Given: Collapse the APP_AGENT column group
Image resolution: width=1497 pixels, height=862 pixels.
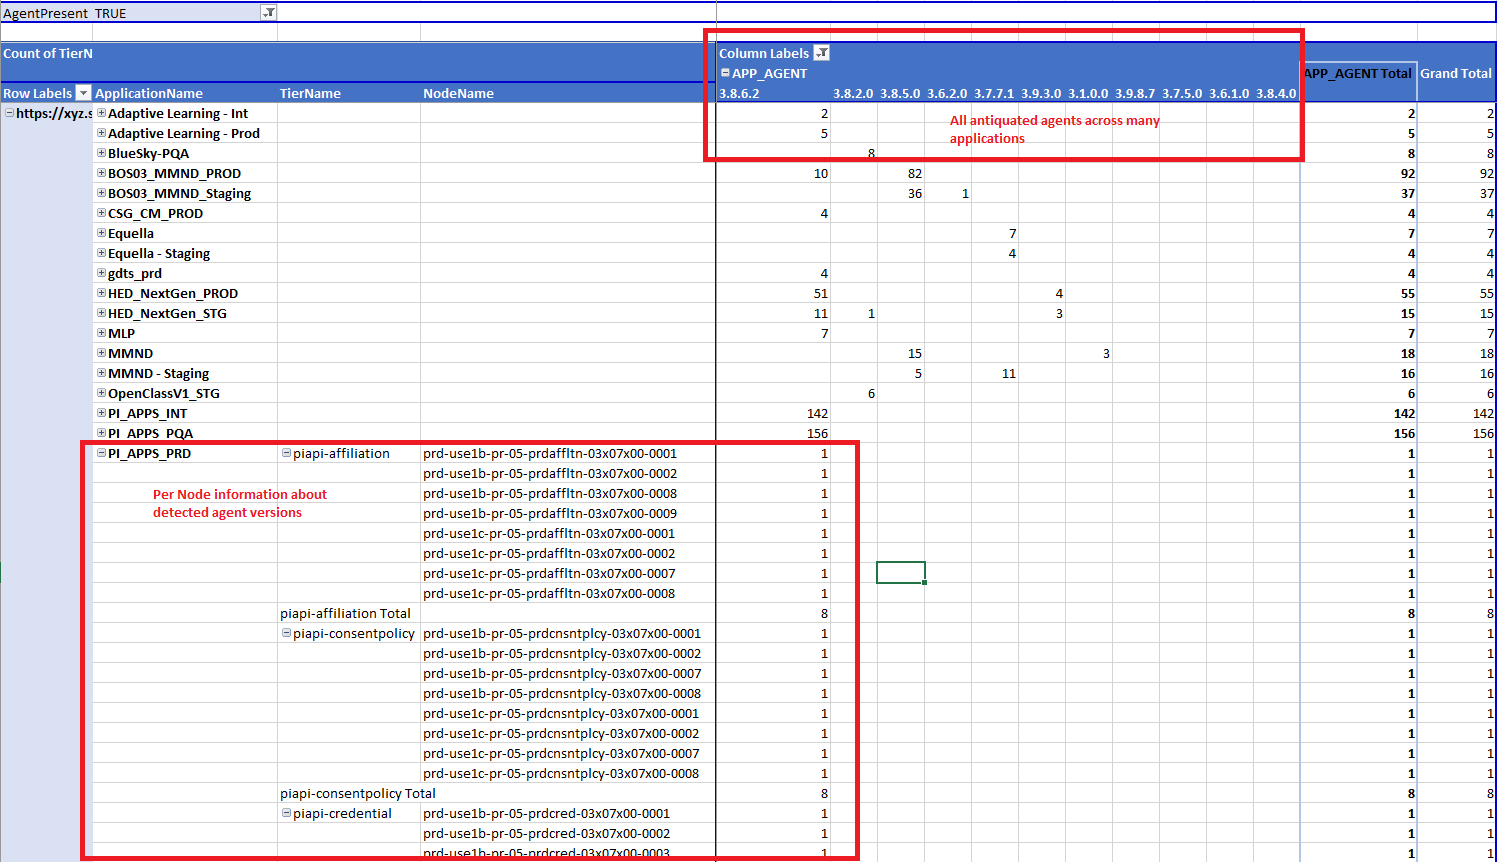Looking at the screenshot, I should coord(725,73).
